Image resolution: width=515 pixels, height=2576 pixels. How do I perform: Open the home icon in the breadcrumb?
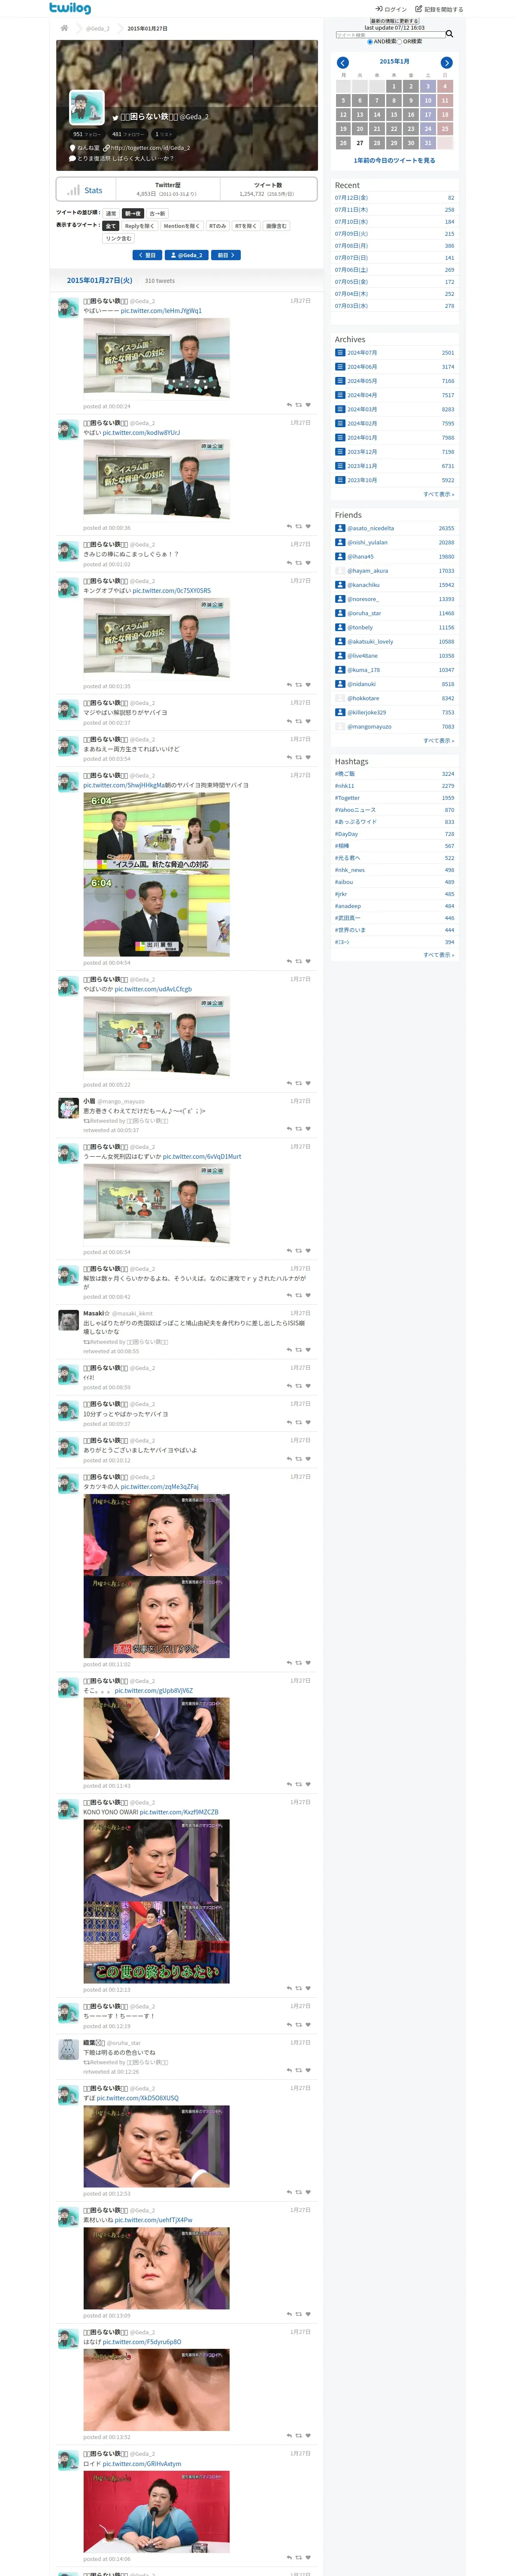tap(64, 28)
